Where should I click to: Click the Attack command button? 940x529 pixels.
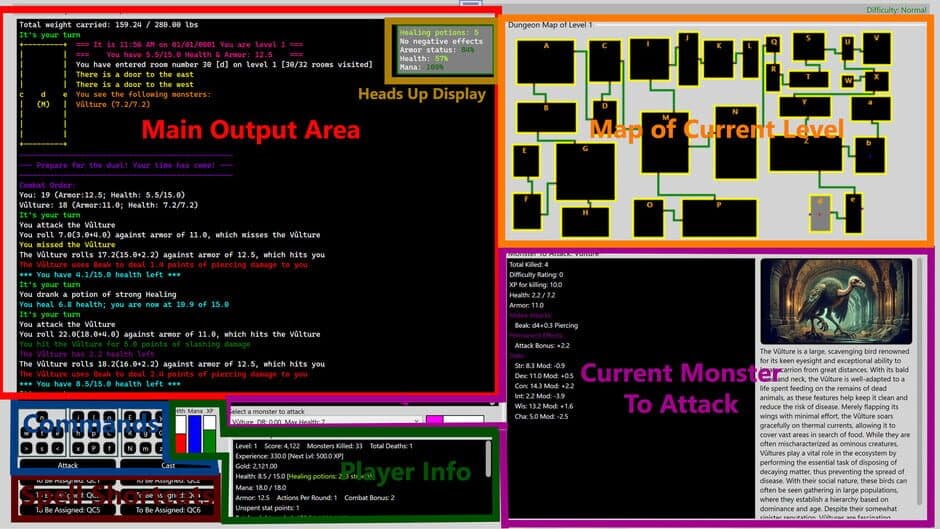68,465
